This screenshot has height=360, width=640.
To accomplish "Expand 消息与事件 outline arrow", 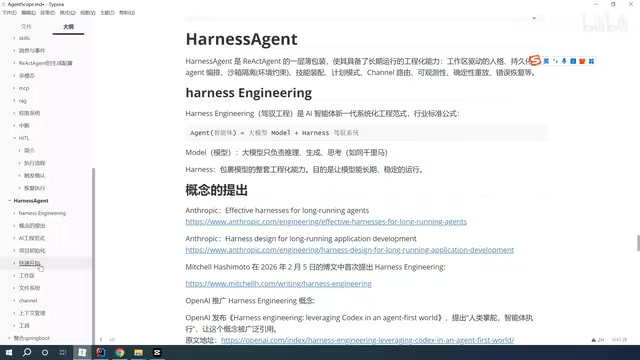I will coord(14,51).
